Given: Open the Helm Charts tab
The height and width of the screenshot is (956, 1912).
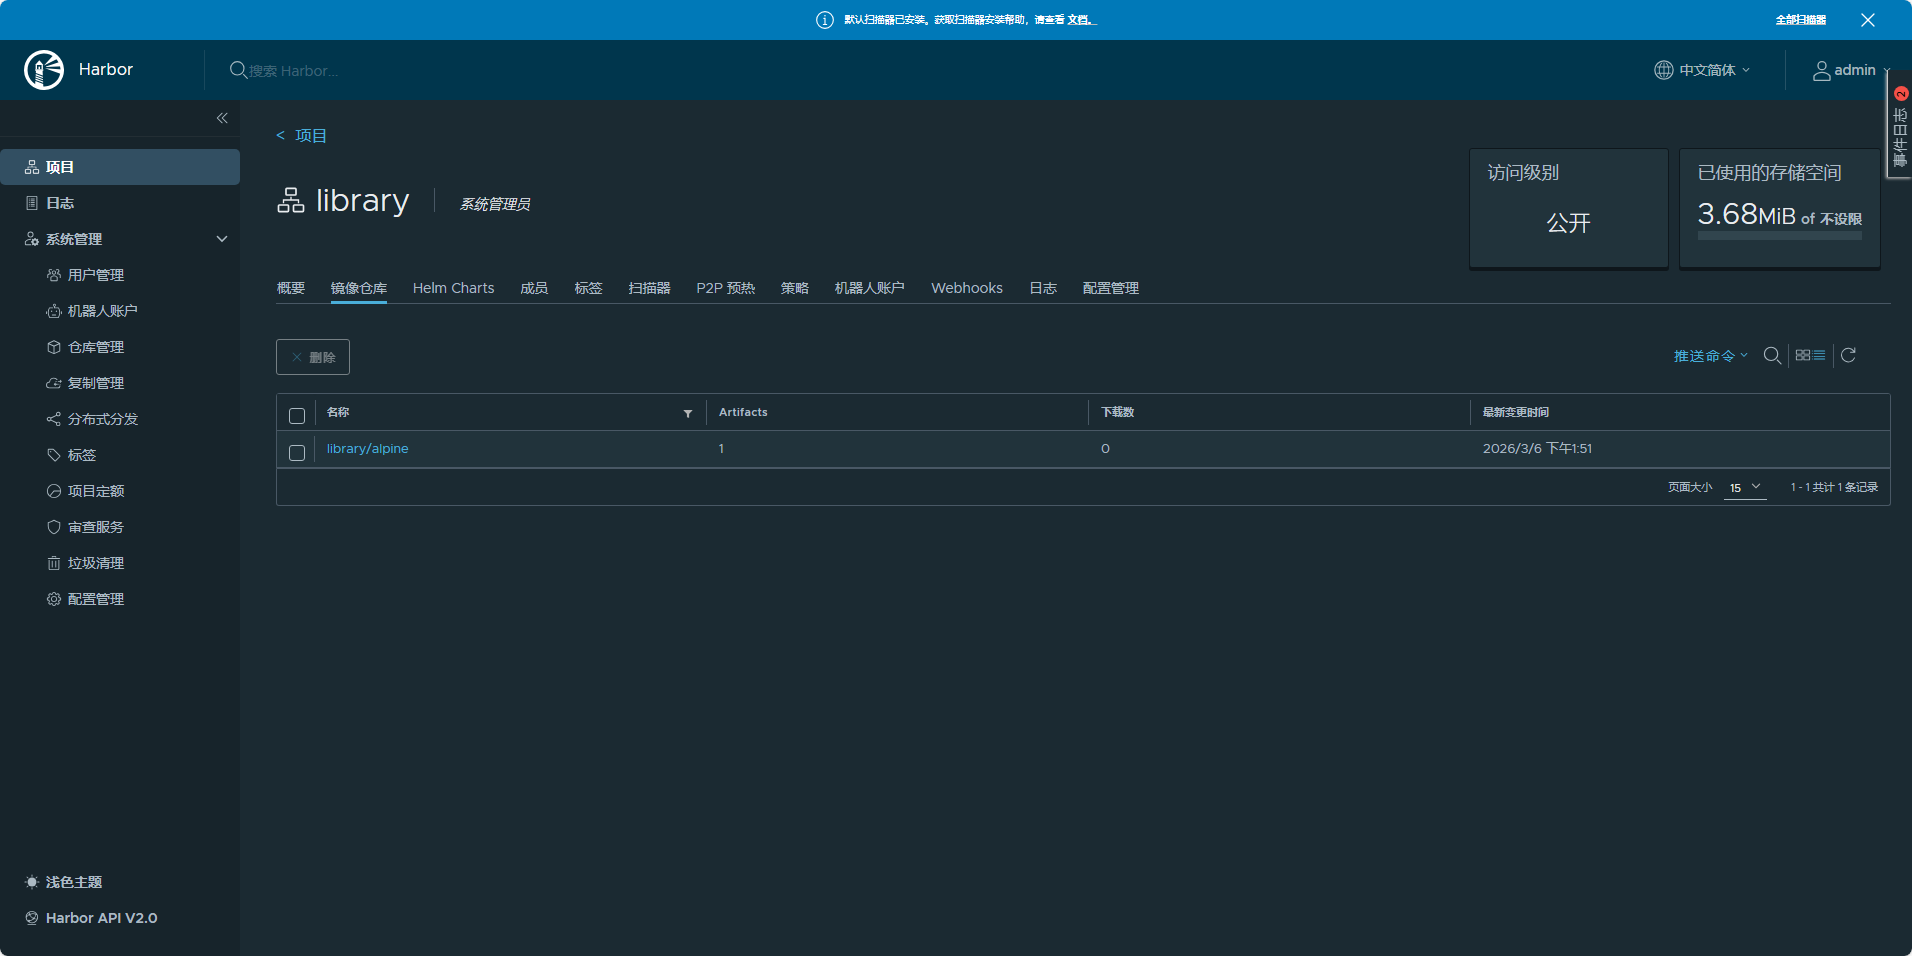Looking at the screenshot, I should [454, 288].
